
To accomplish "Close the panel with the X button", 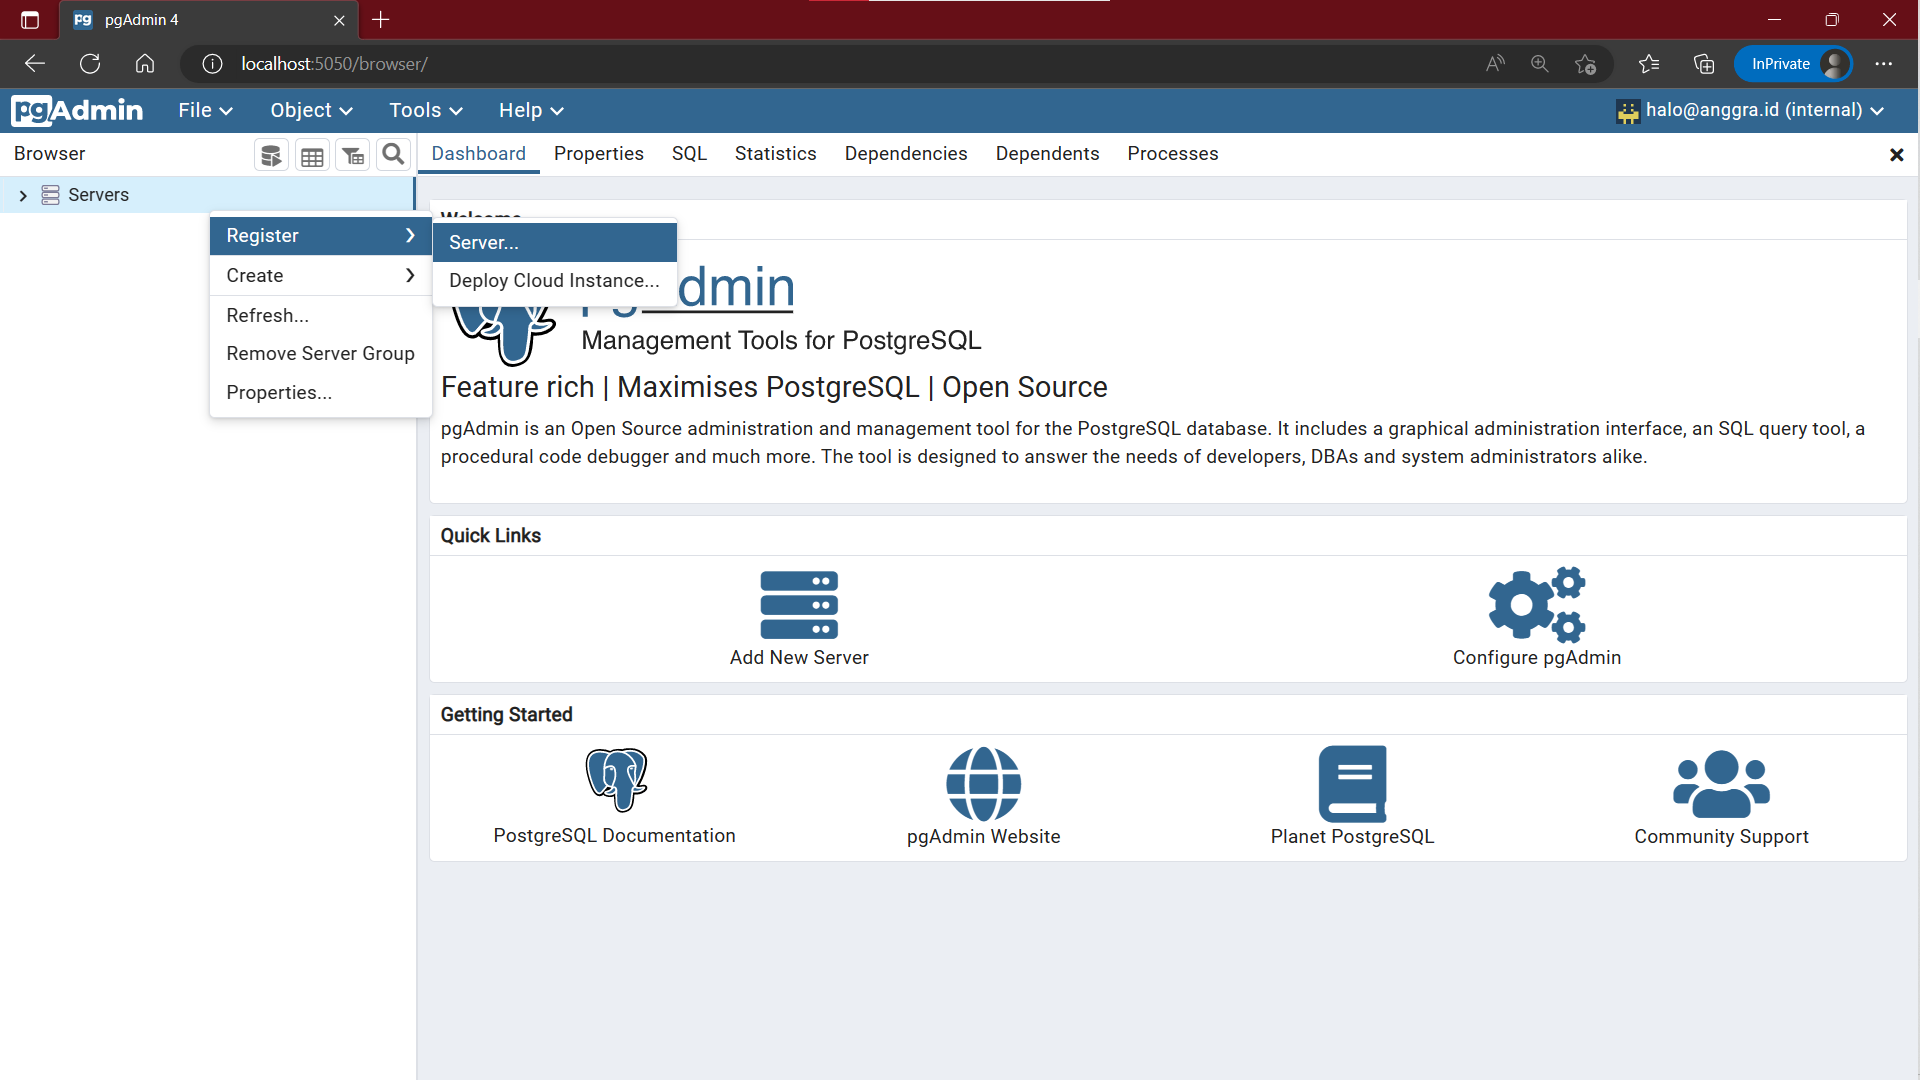I will click(x=1896, y=155).
